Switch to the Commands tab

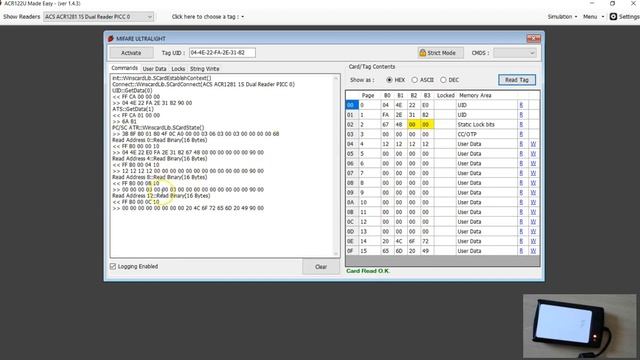coord(124,68)
